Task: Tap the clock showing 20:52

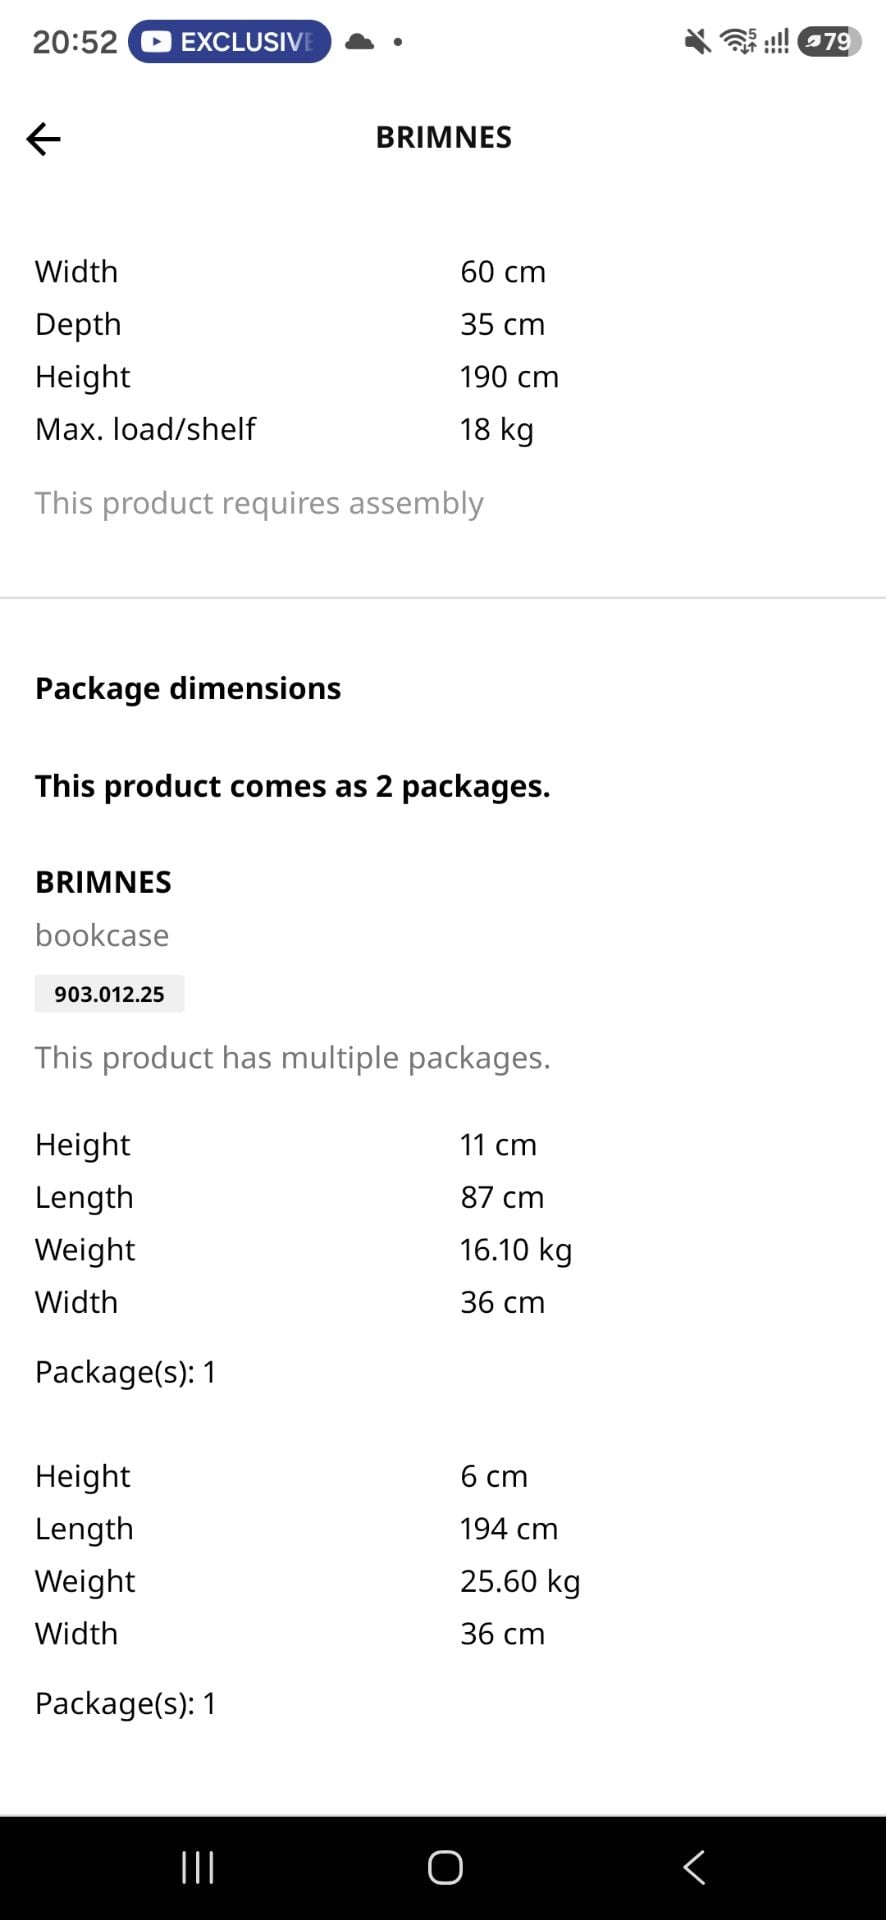Action: 75,42
